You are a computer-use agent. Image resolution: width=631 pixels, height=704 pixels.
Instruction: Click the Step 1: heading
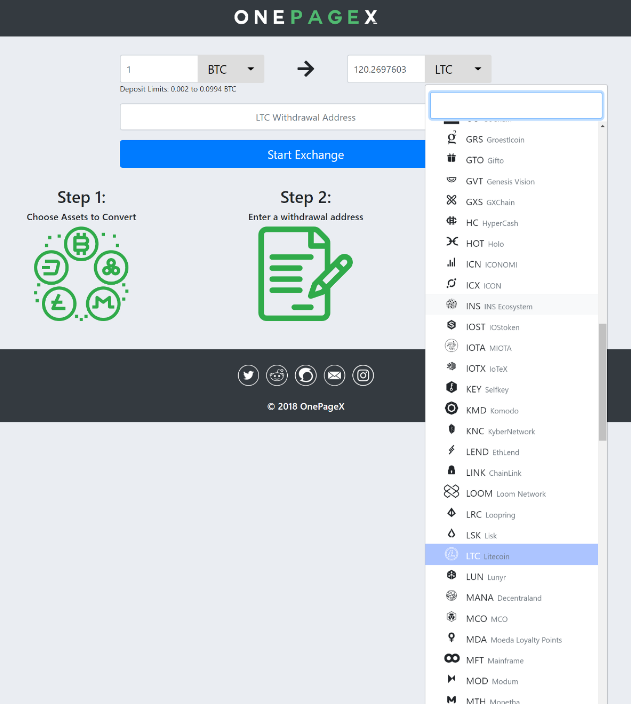click(x=81, y=197)
